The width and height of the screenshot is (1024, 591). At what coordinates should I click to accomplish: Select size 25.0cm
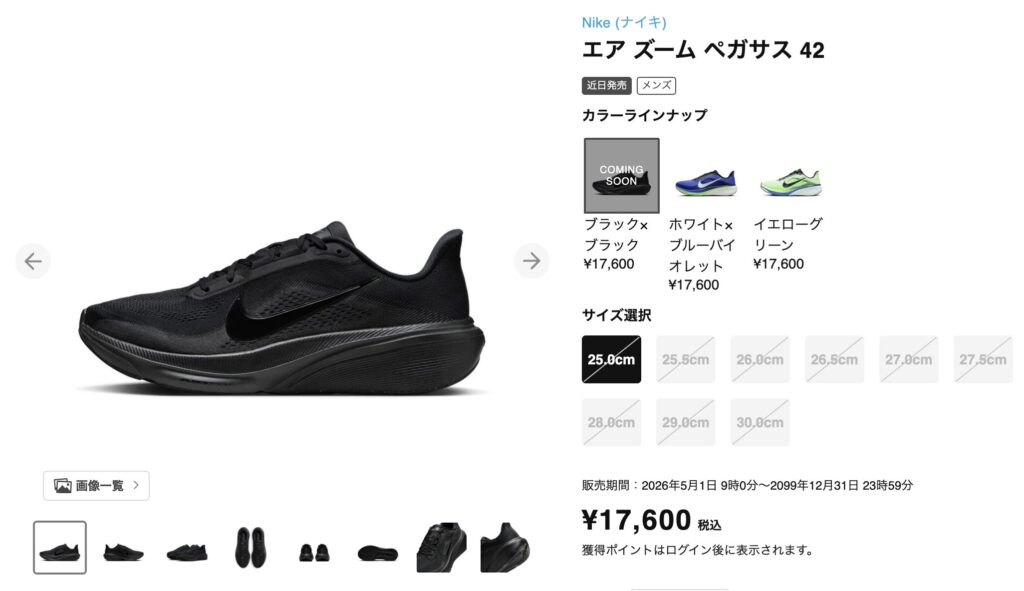tap(611, 359)
